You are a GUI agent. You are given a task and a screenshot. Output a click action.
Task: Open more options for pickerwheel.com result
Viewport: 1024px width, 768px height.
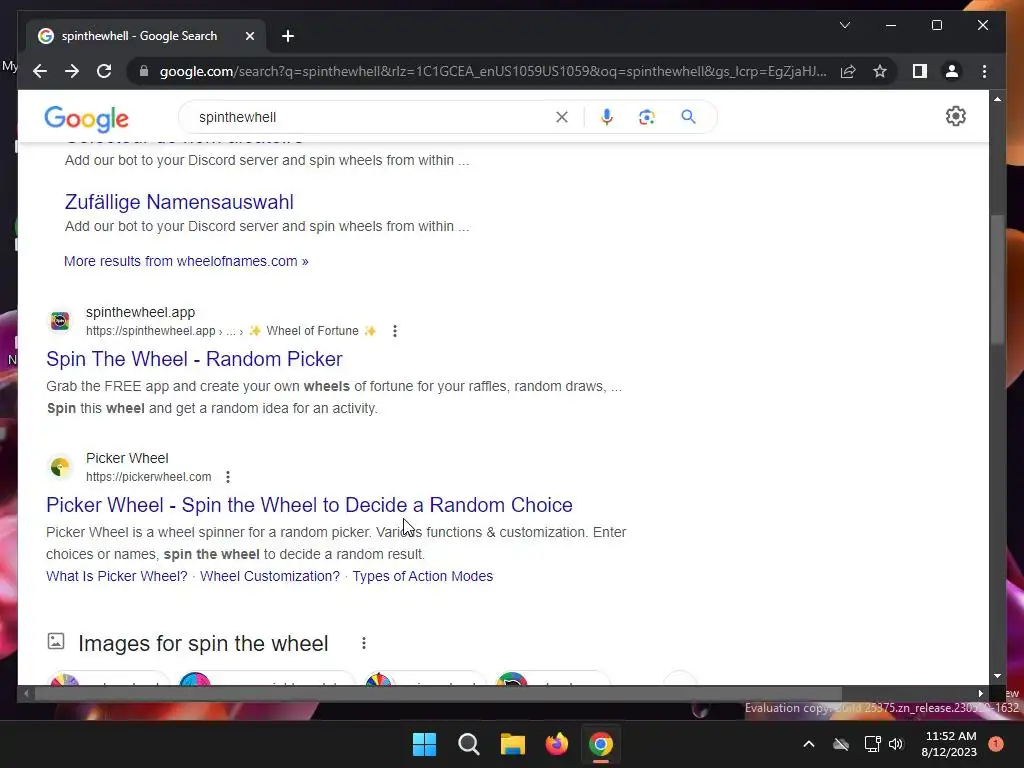coord(227,477)
